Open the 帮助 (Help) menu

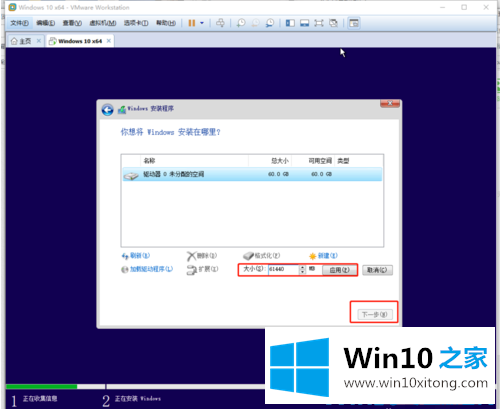pos(166,23)
